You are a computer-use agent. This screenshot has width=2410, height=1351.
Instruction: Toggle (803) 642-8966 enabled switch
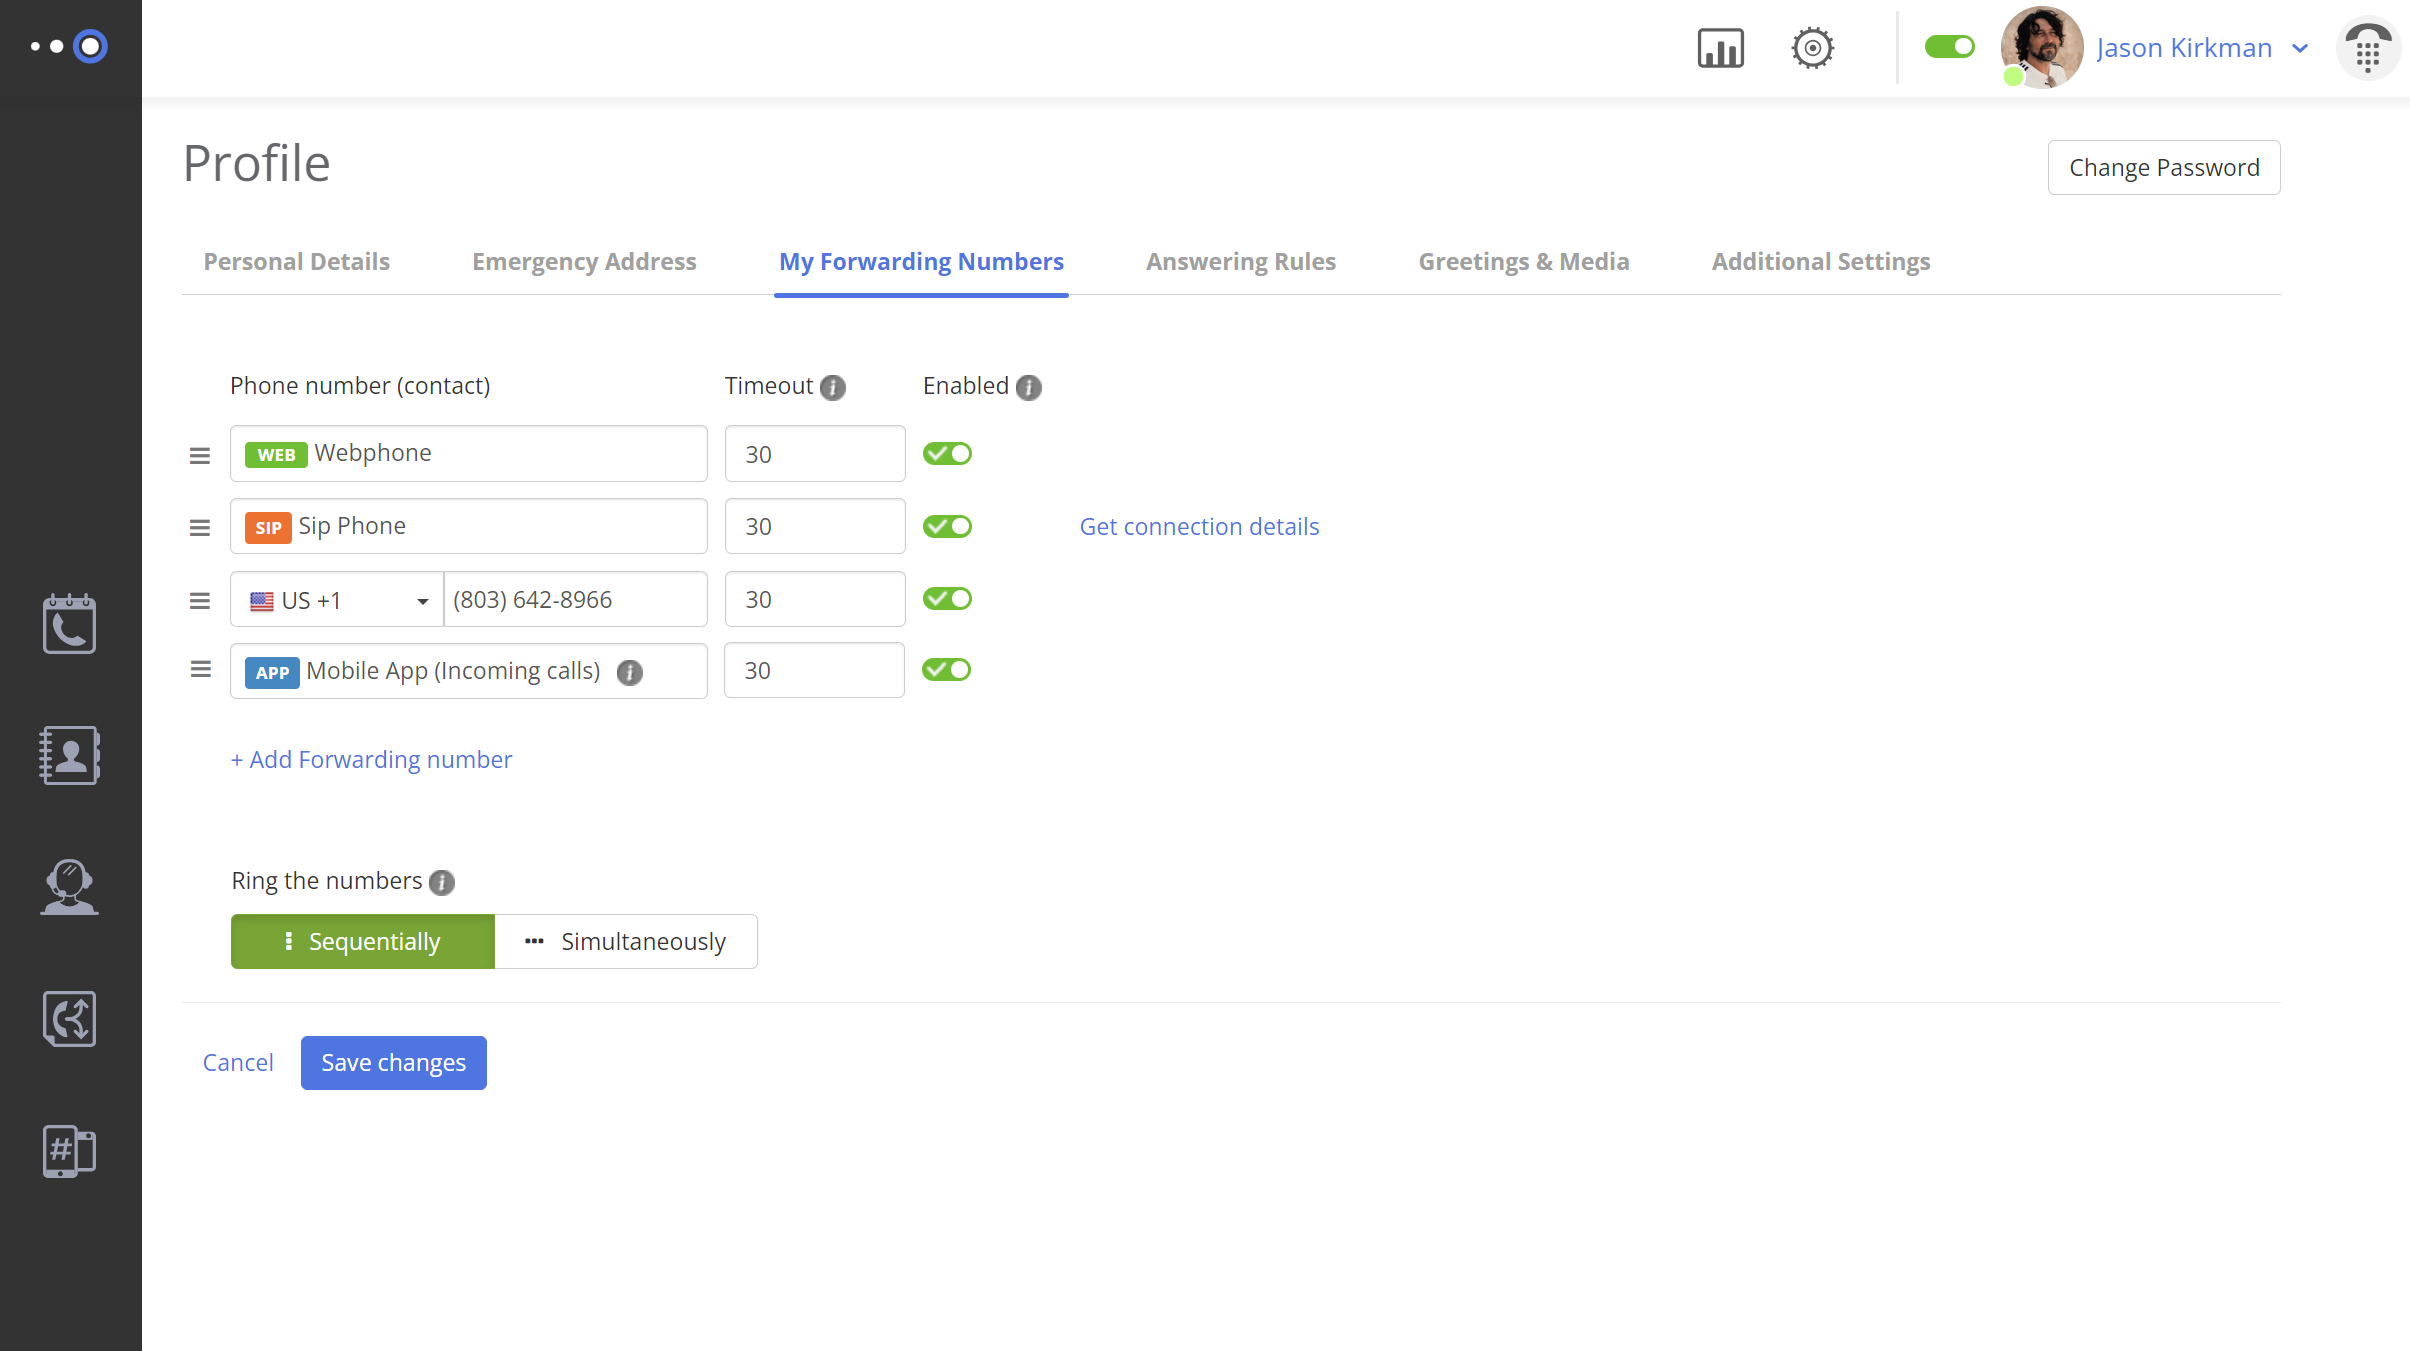pyautogui.click(x=947, y=599)
